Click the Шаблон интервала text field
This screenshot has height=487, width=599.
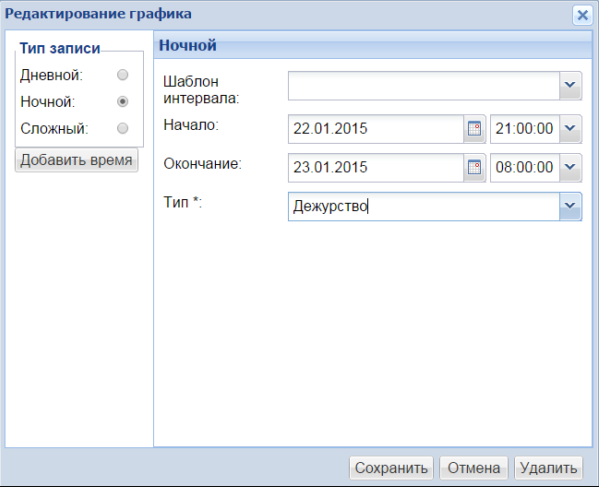click(x=424, y=86)
